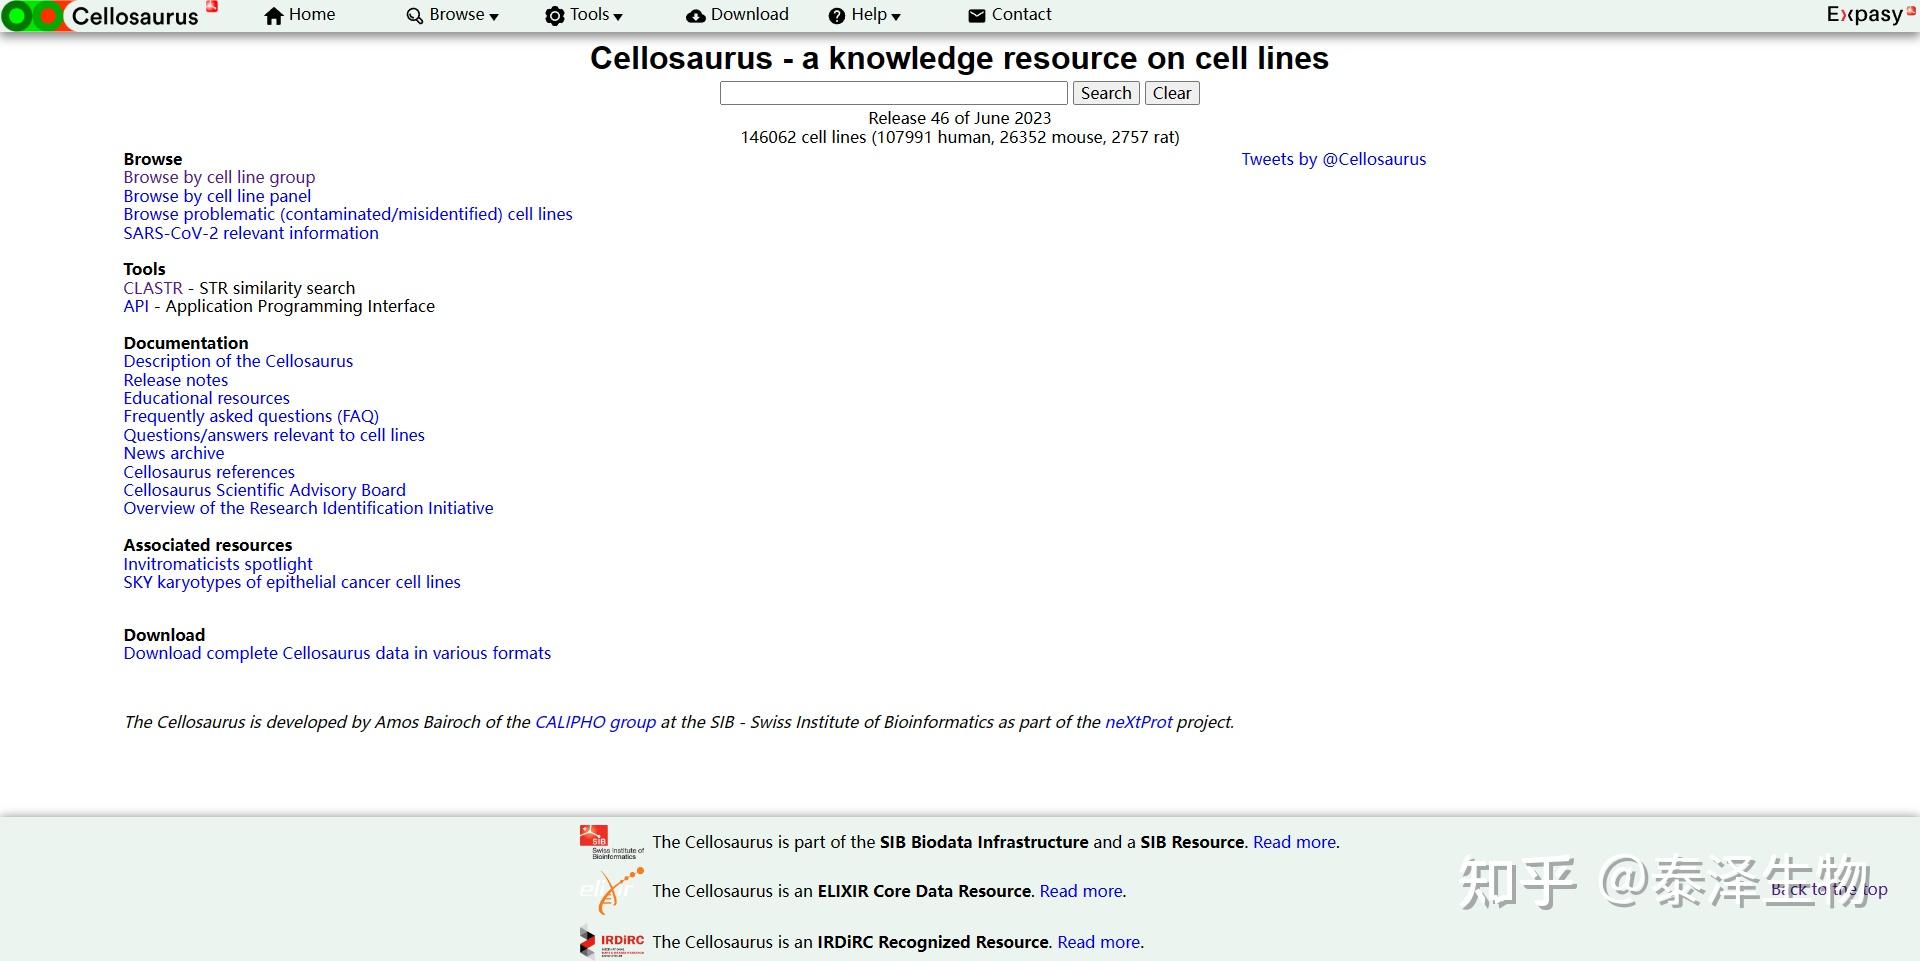Viewport: 1920px width, 961px height.
Task: Open Download complete Cellosaurus data link
Action: tap(337, 653)
